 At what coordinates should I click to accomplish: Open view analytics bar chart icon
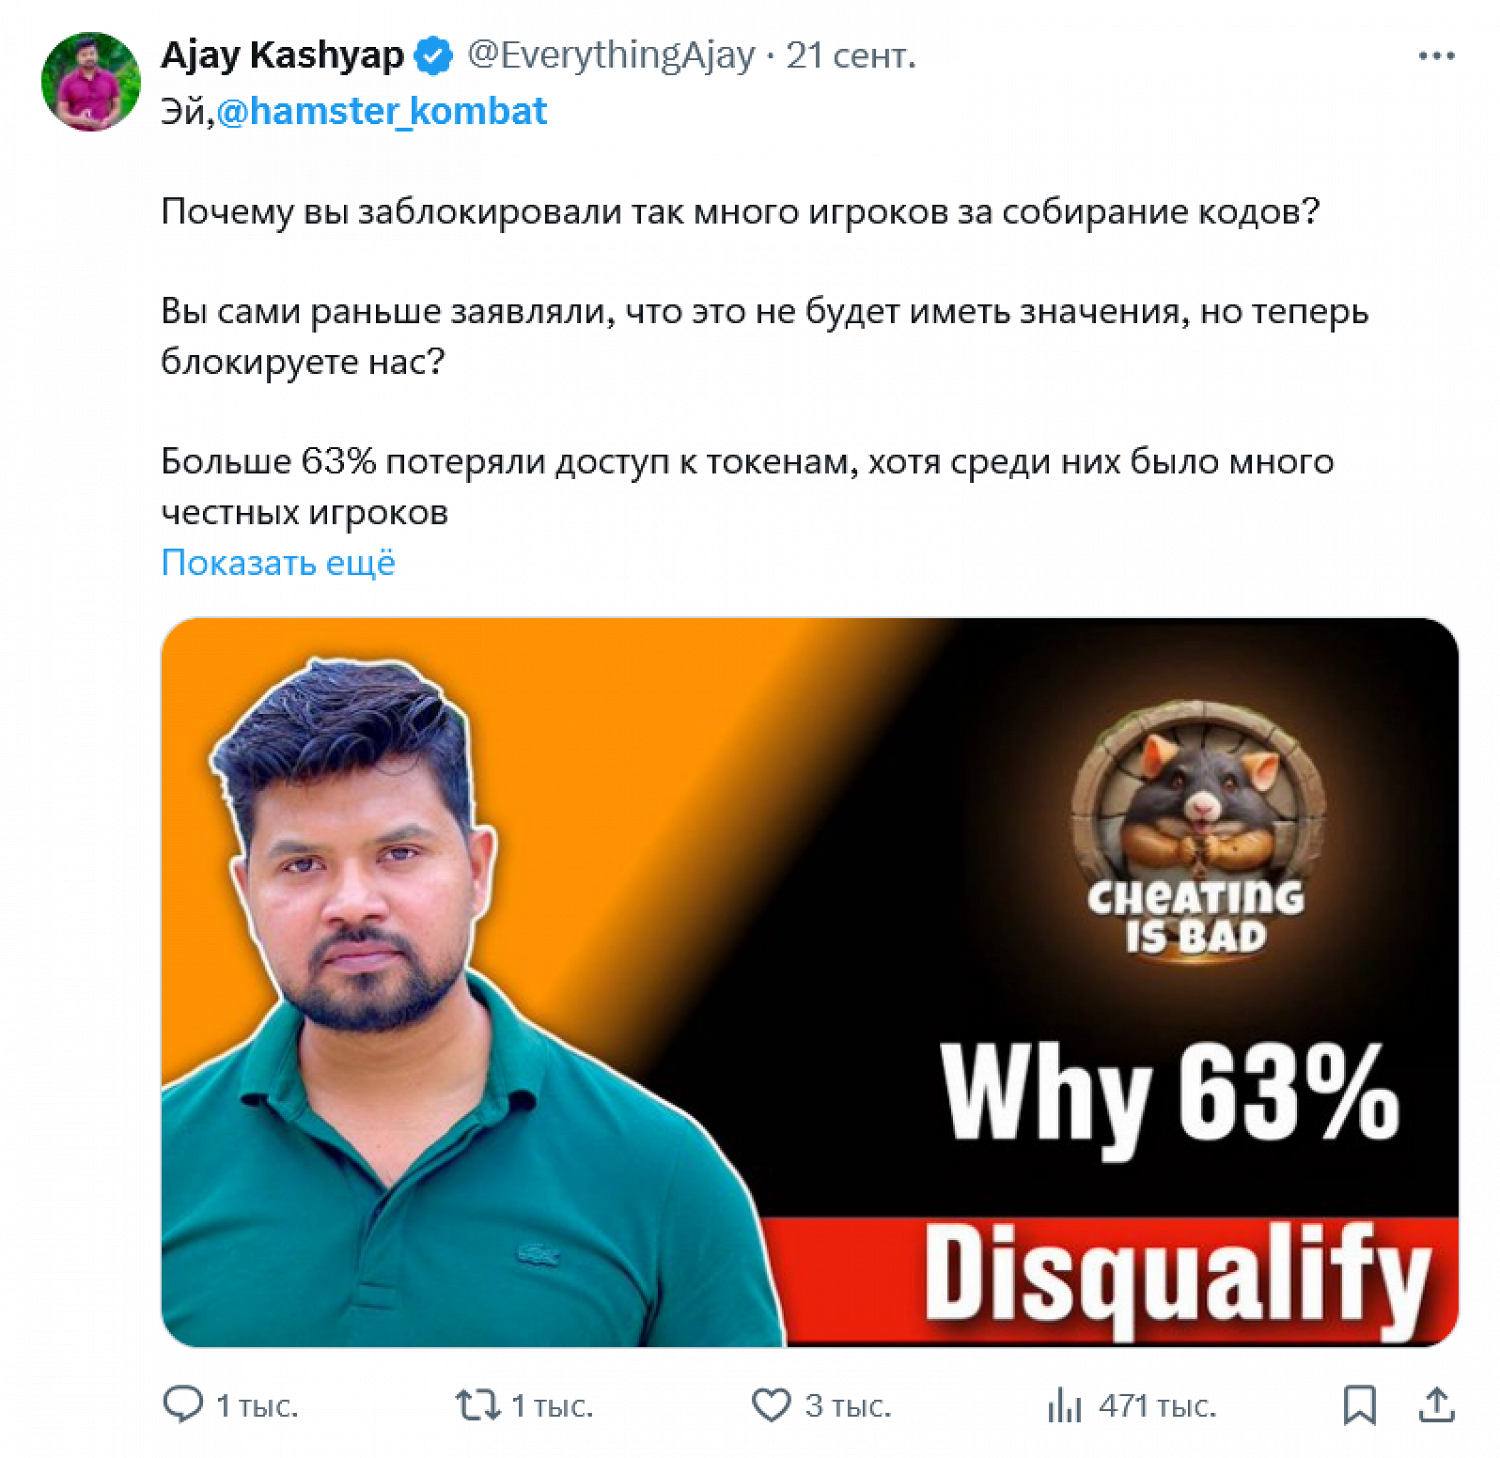coord(1064,1405)
